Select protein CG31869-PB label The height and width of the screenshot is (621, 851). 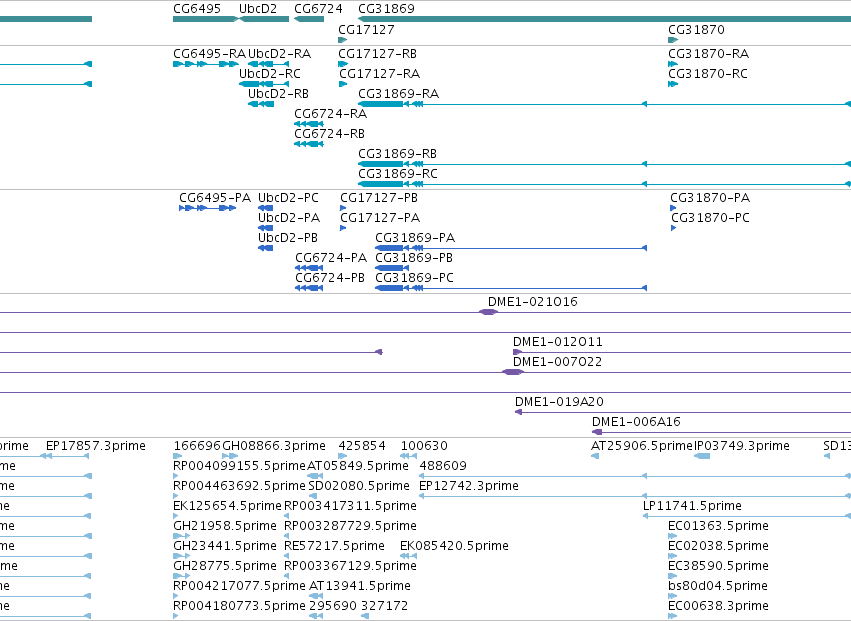pos(414,258)
